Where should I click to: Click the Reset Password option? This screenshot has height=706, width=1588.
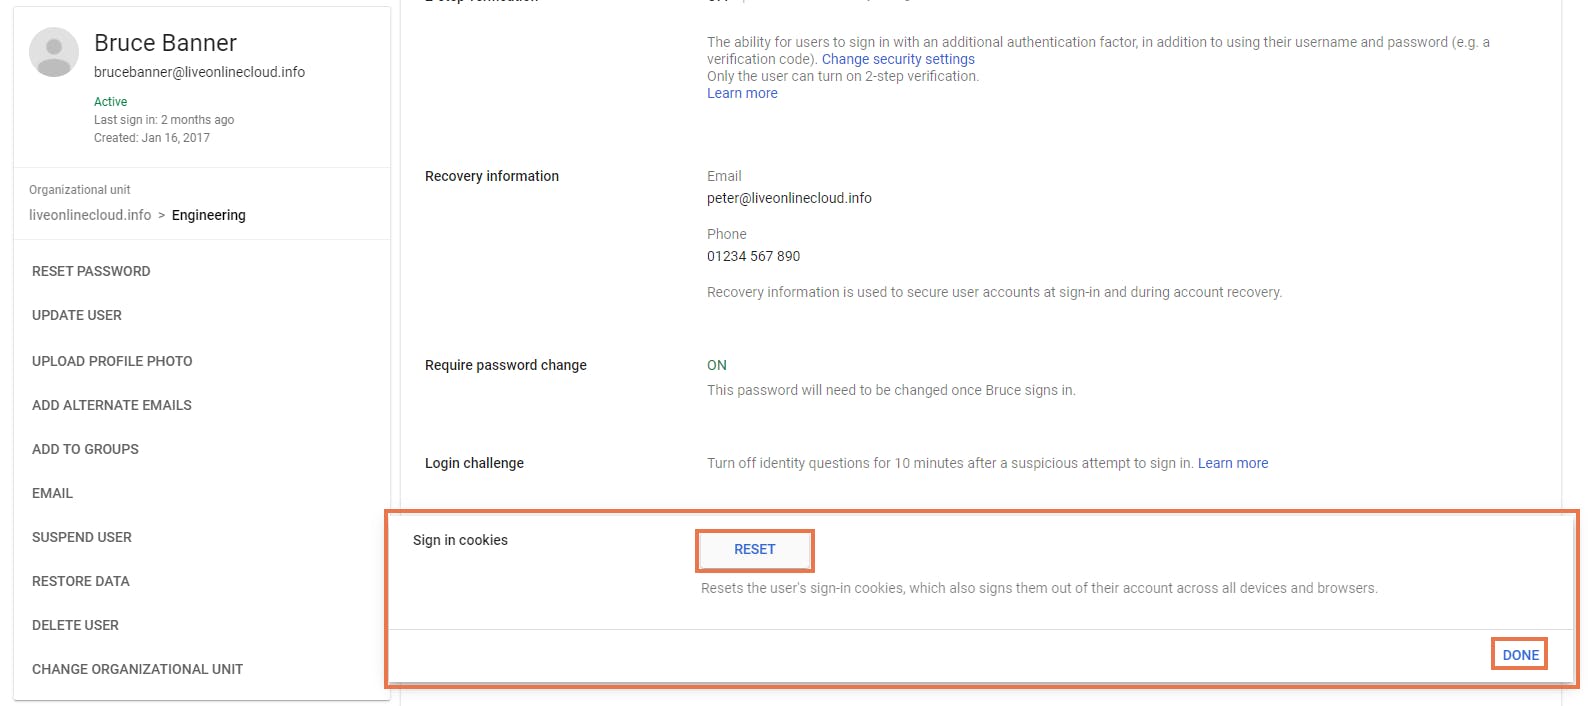91,271
